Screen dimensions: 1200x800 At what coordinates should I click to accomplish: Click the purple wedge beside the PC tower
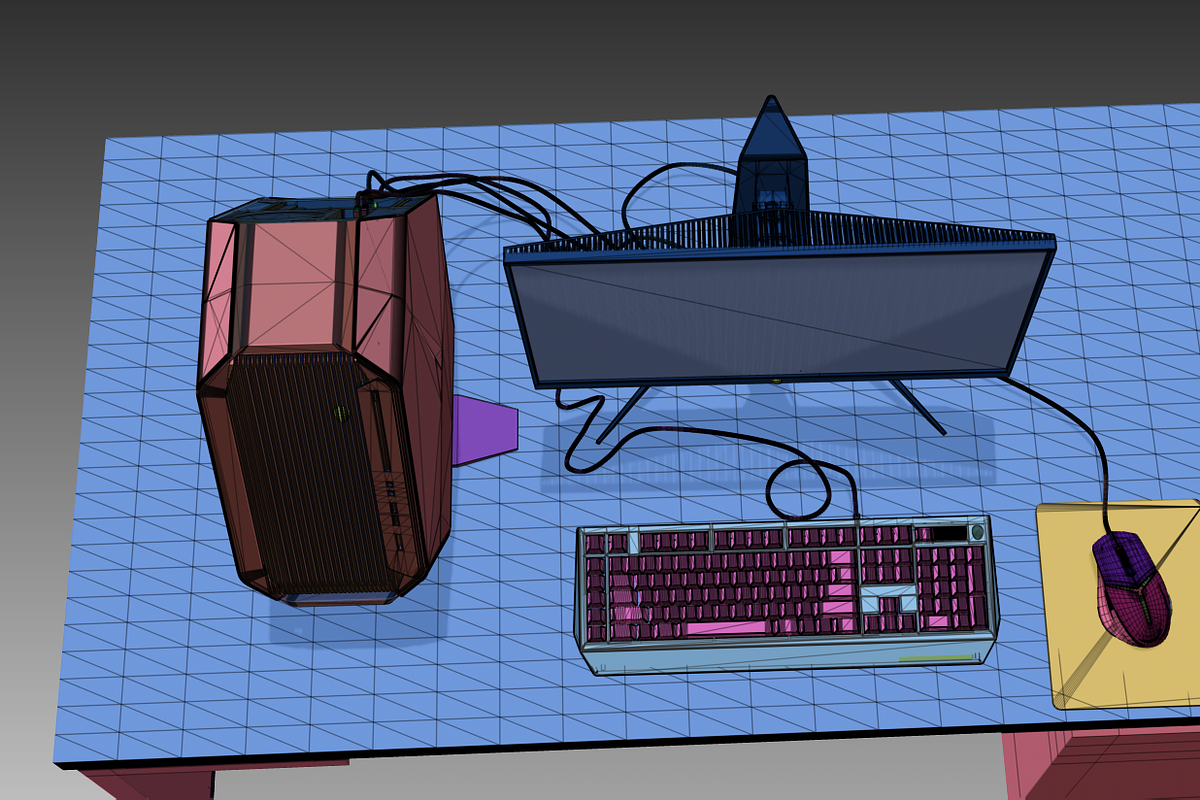click(x=484, y=430)
